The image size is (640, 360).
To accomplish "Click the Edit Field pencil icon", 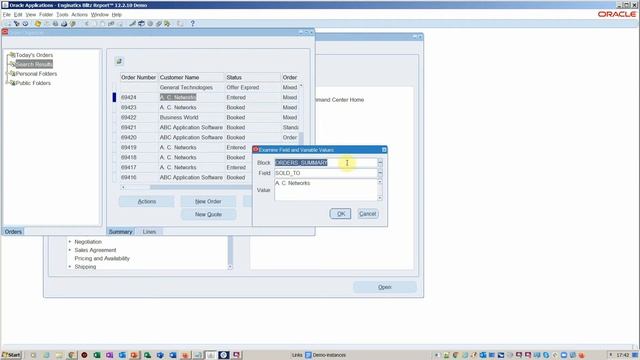I will tap(133, 24).
